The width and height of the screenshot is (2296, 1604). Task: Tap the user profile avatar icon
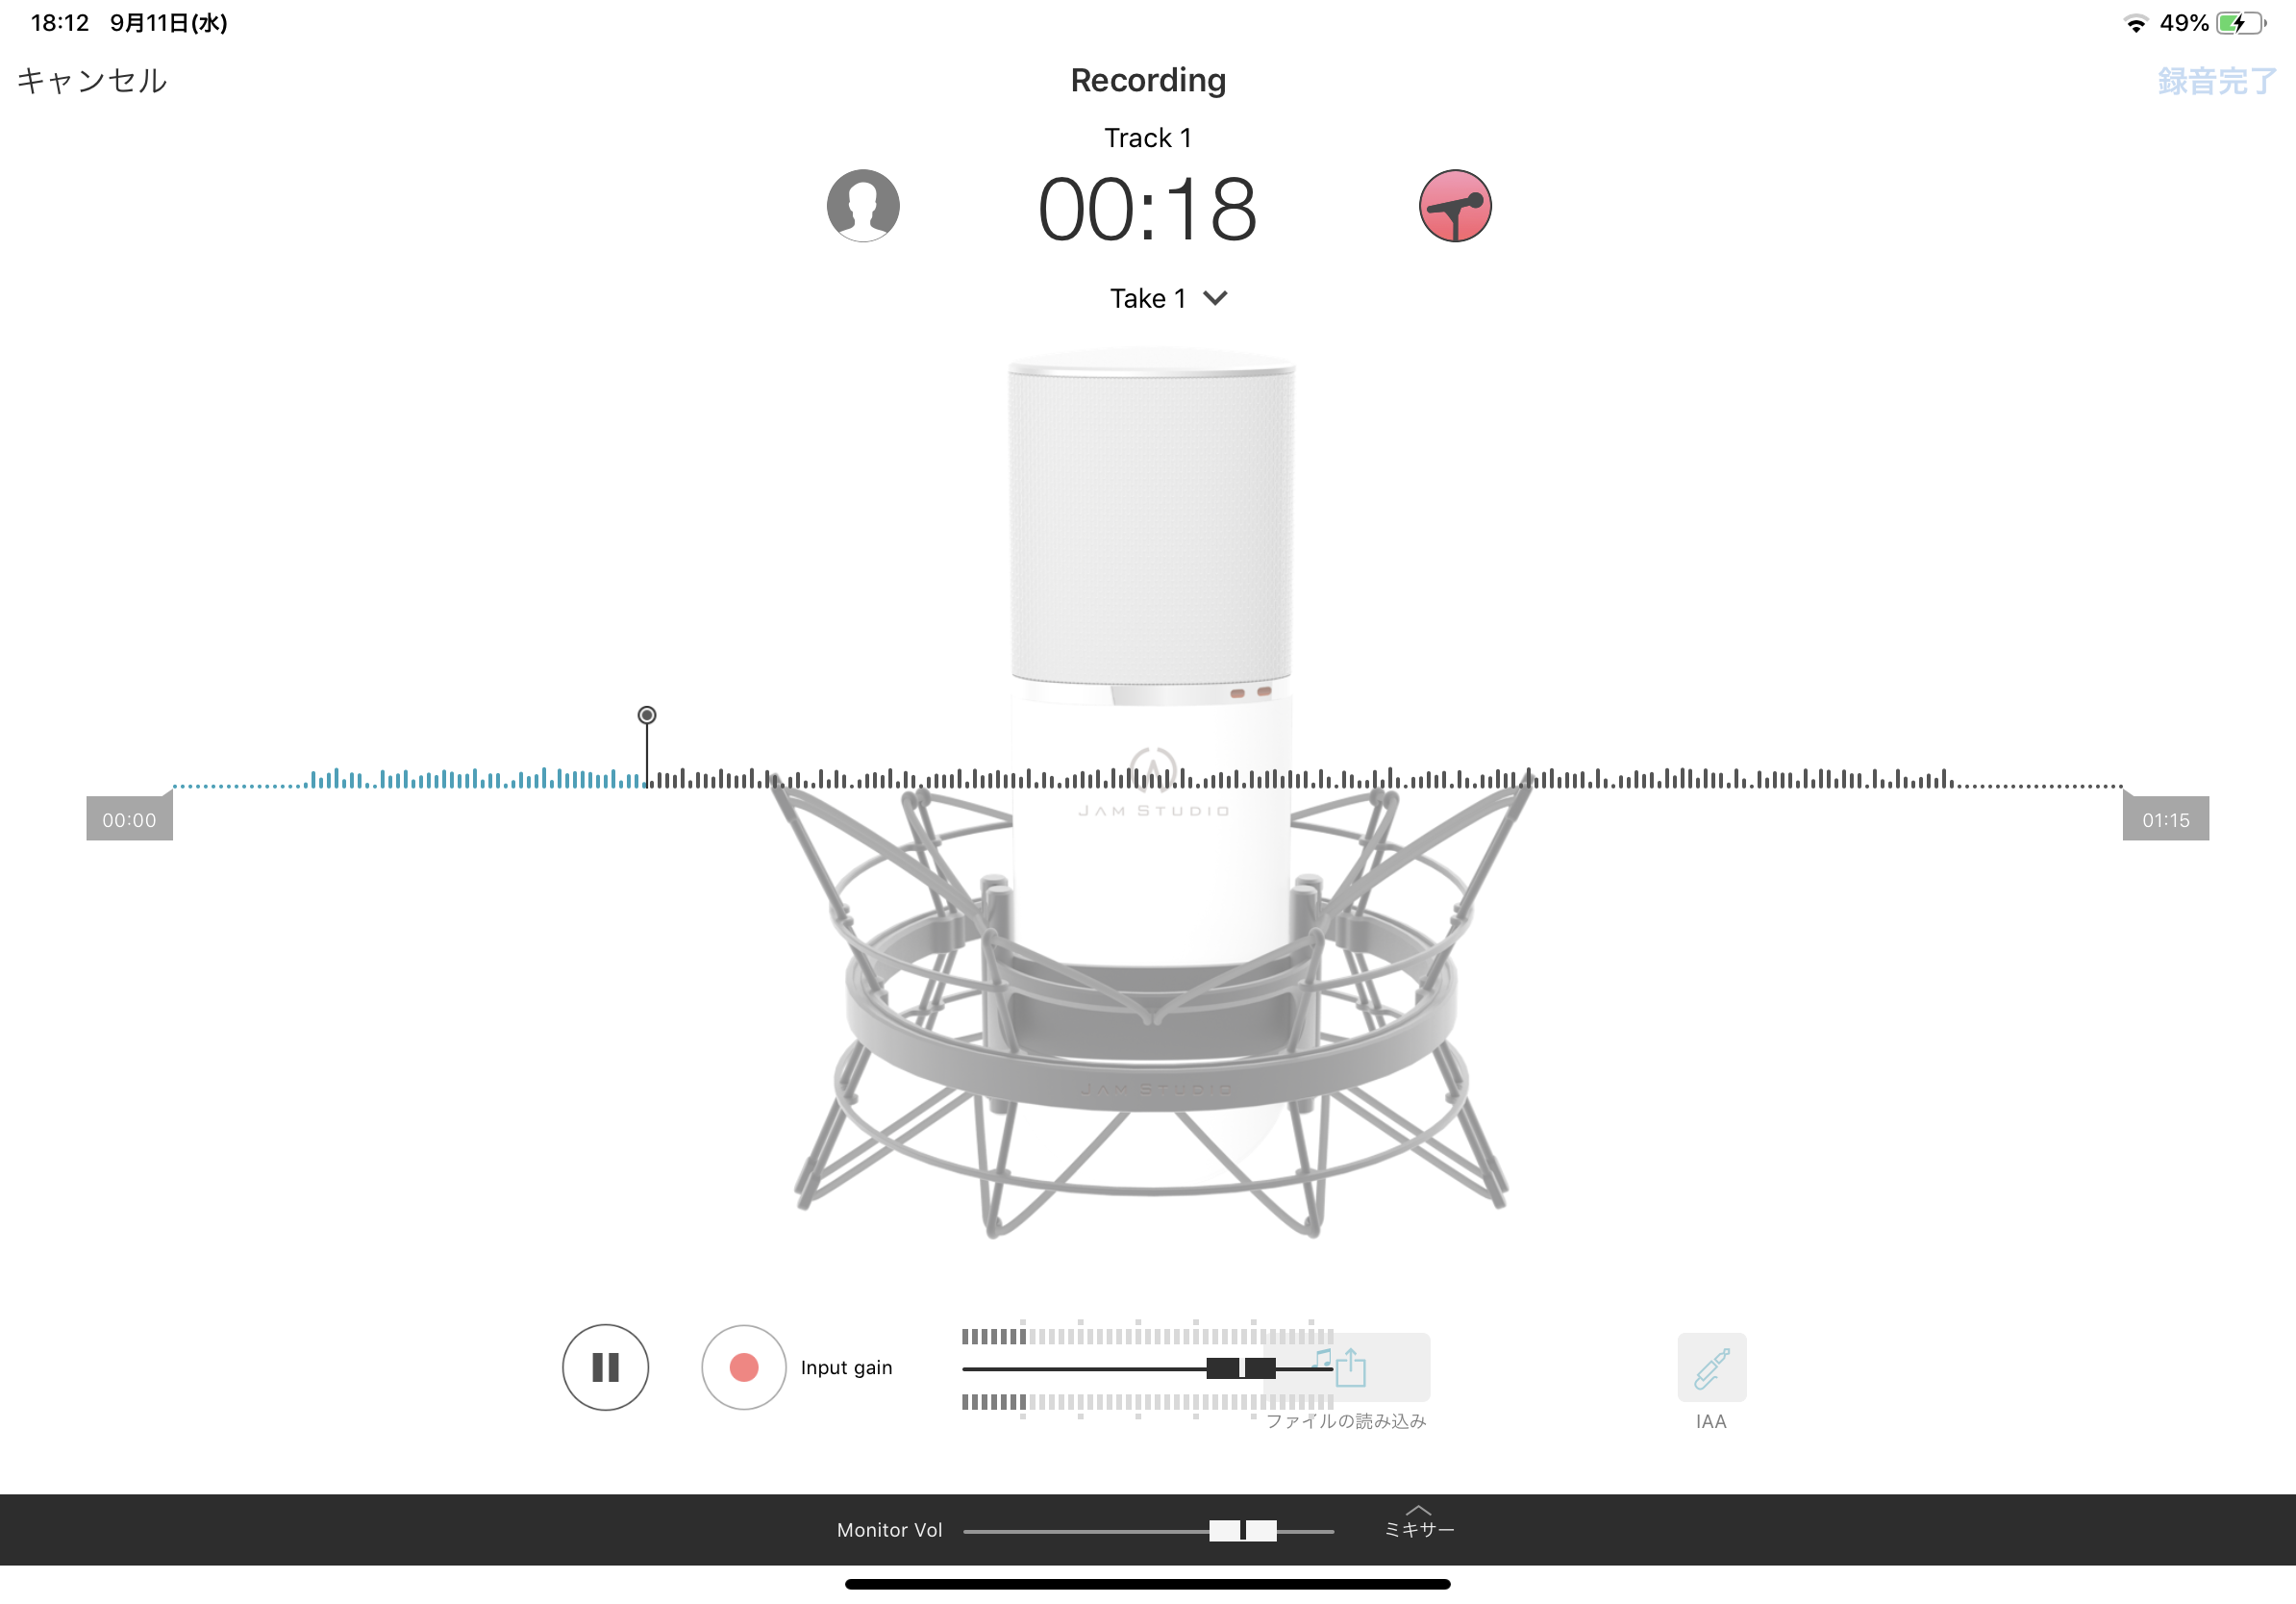tap(863, 206)
